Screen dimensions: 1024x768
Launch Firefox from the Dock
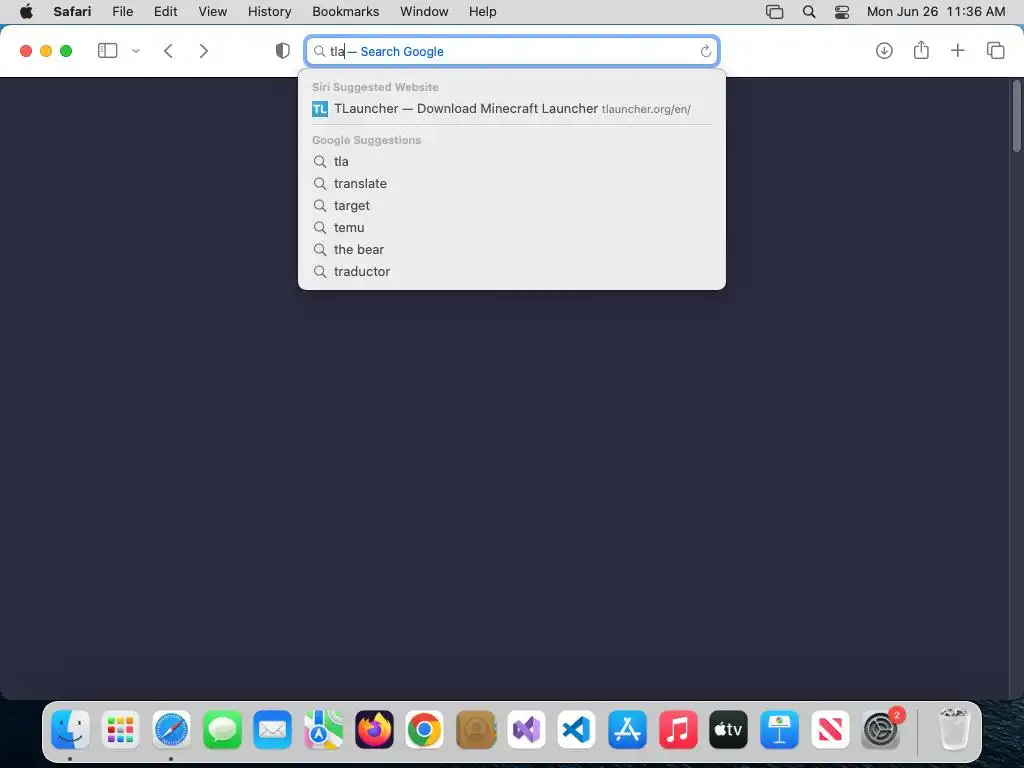click(374, 729)
